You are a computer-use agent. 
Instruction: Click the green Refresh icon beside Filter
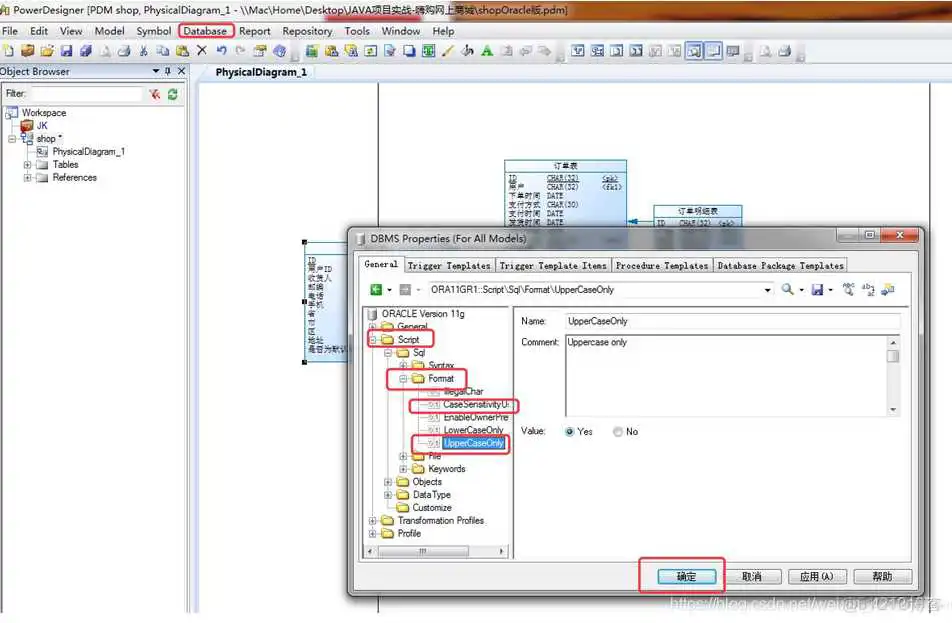[x=173, y=94]
